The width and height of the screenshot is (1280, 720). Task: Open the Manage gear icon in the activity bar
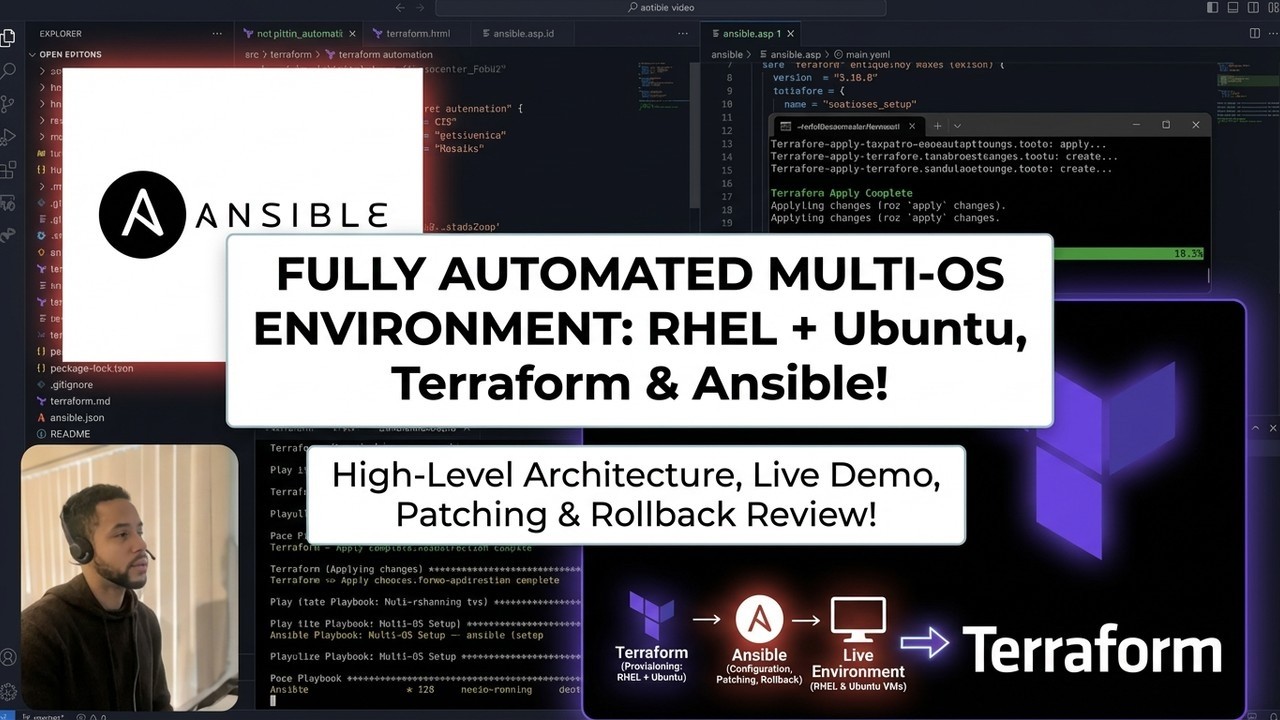point(8,692)
